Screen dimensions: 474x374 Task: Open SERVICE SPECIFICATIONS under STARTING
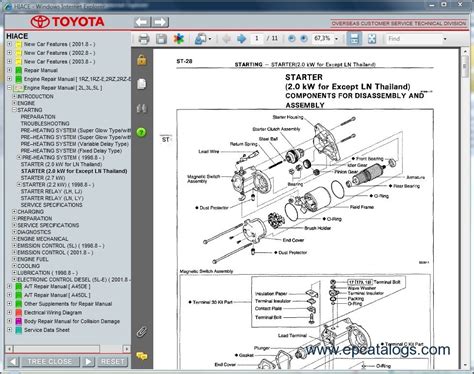pyautogui.click(x=51, y=205)
